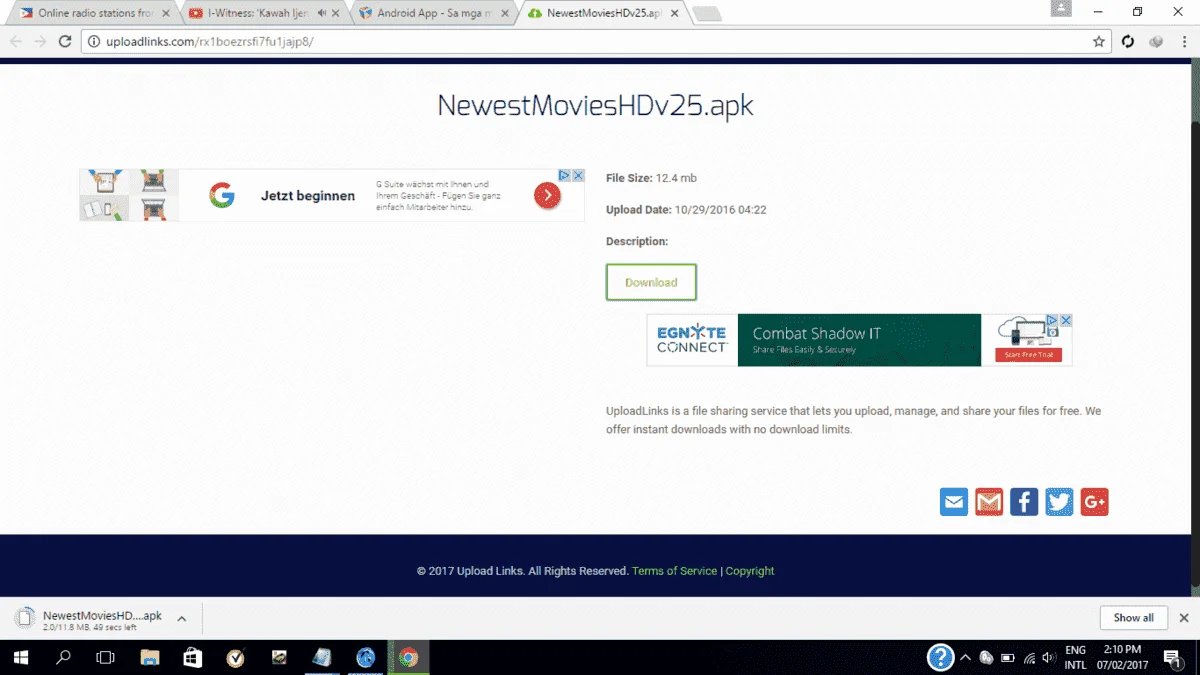This screenshot has height=675, width=1200.
Task: Click Show all downloads button
Action: 1134,618
